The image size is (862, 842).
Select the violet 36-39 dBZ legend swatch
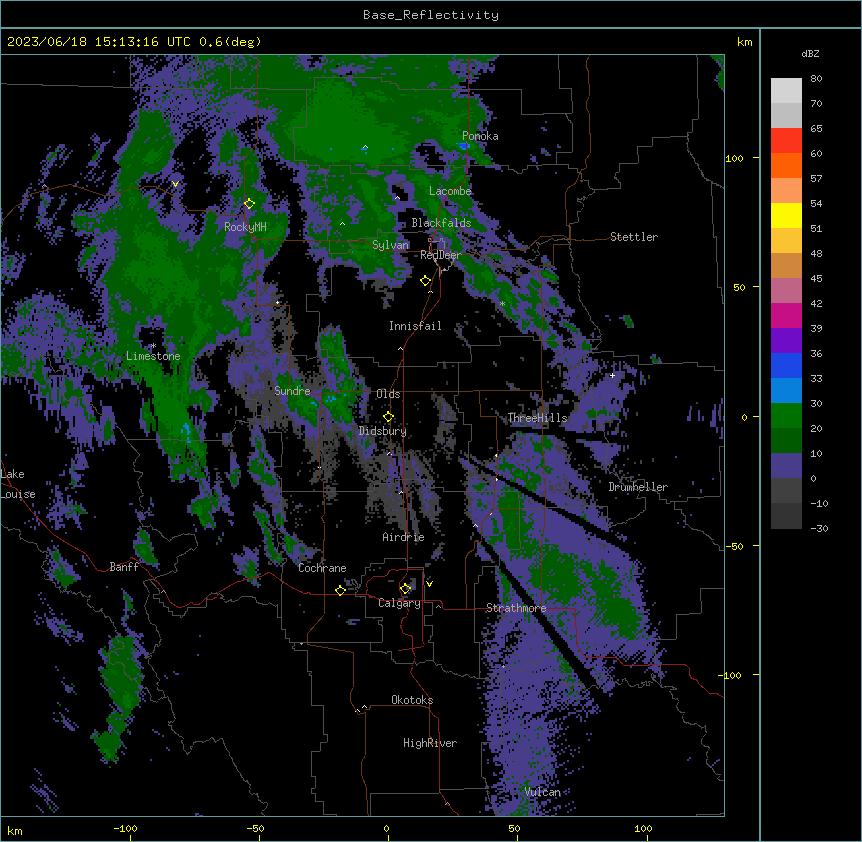coord(786,341)
